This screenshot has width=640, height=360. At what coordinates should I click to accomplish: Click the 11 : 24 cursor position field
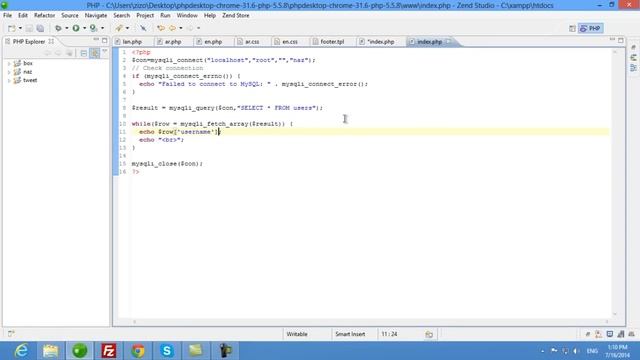389,334
